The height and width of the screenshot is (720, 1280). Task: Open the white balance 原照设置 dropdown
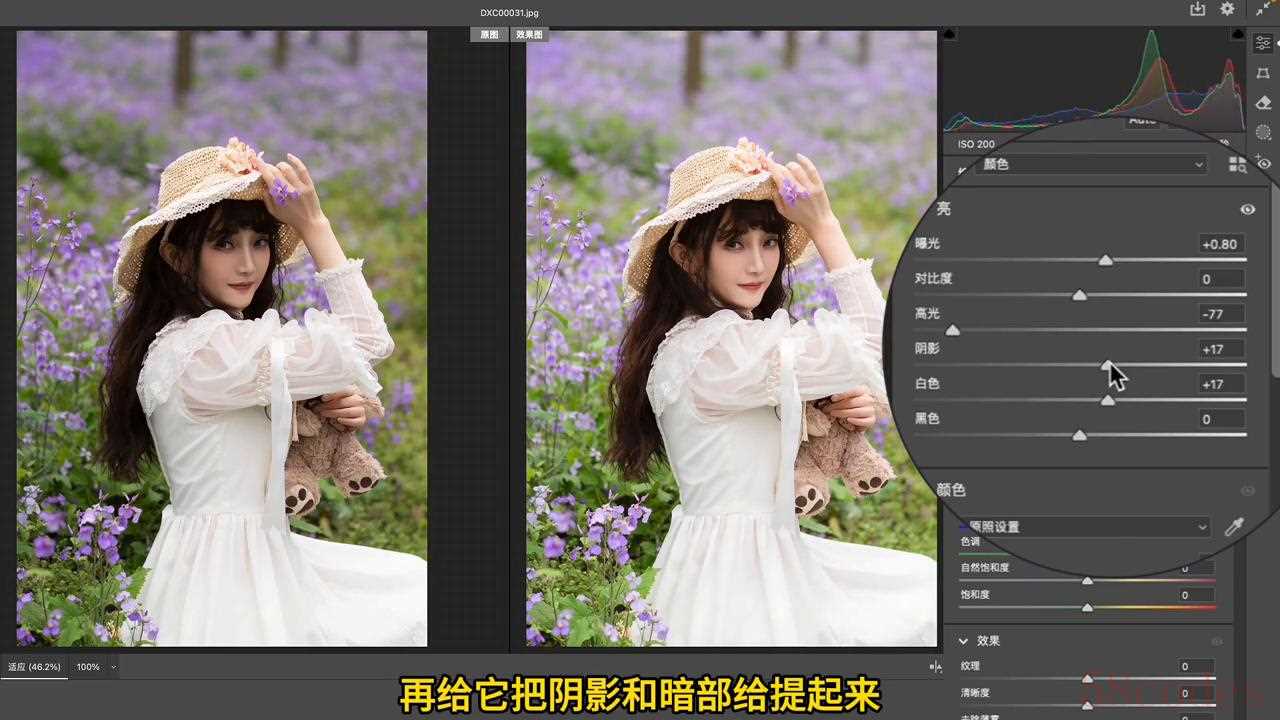tap(1085, 527)
